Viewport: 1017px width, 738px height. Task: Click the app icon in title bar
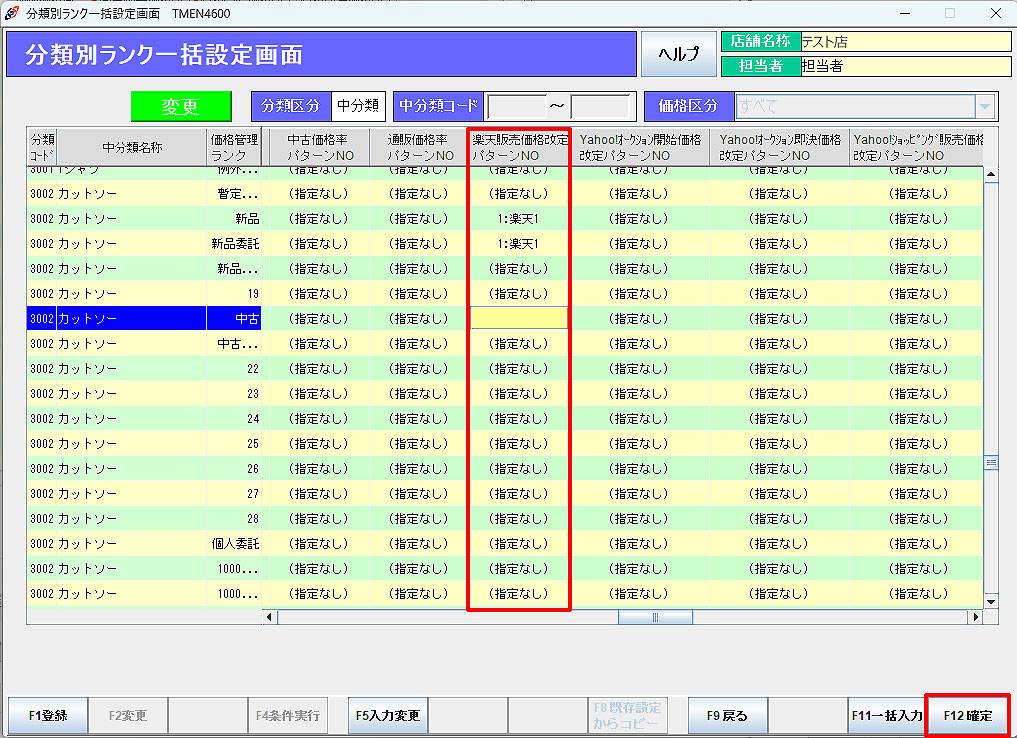pos(12,13)
